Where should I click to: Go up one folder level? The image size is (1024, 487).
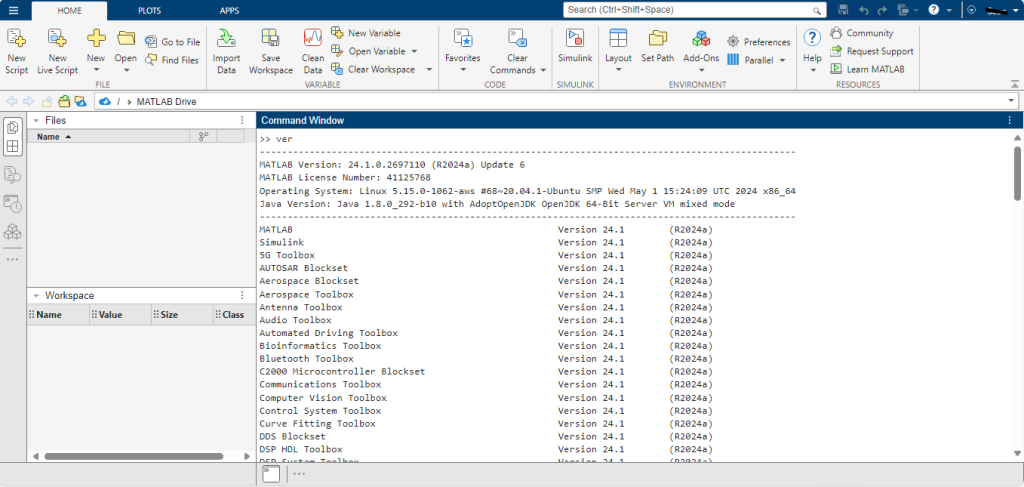pyautogui.click(x=46, y=102)
